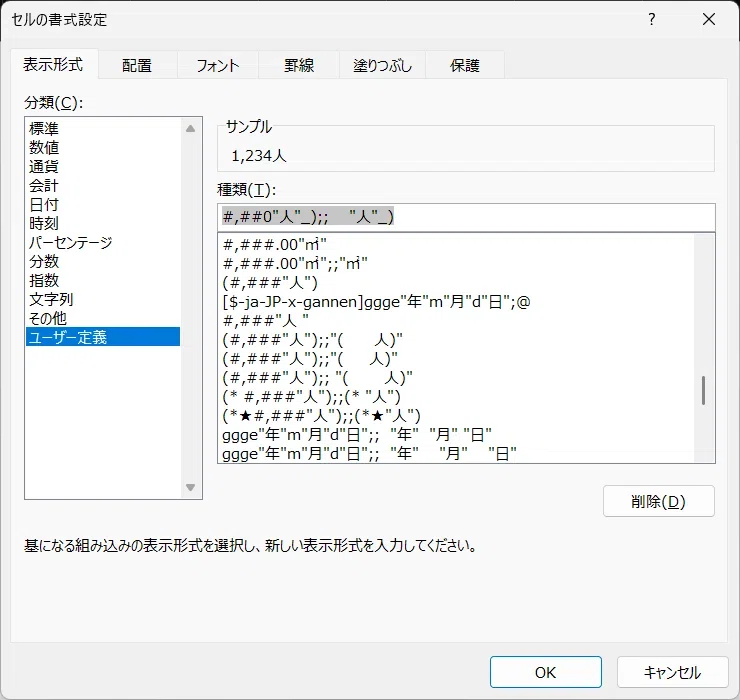Select 標準 in the category list

(x=103, y=128)
